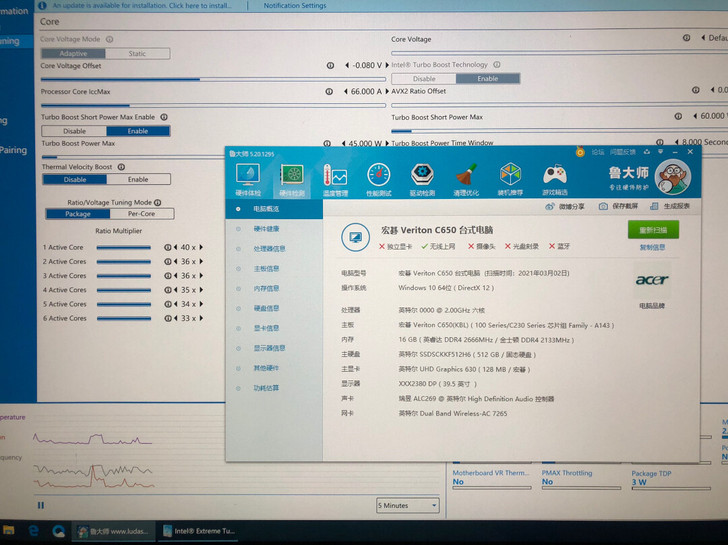Click 保存截屏 save screenshot camera
The image size is (728, 545).
tap(618, 206)
